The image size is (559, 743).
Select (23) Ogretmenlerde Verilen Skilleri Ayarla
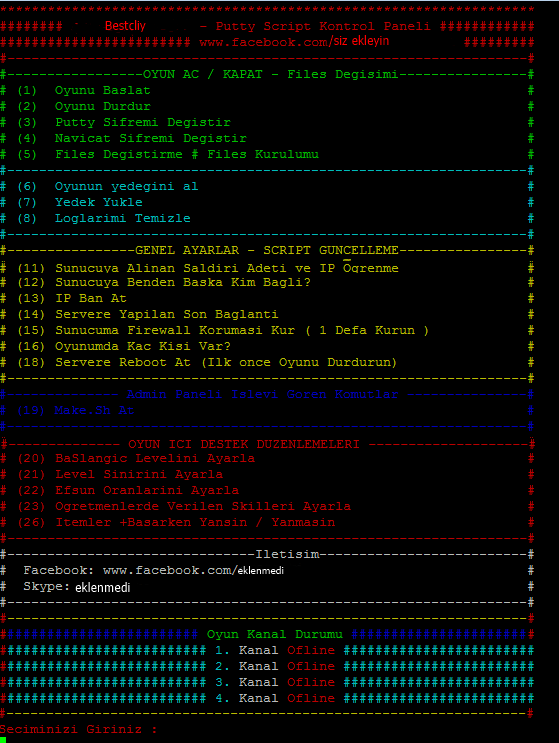click(184, 507)
